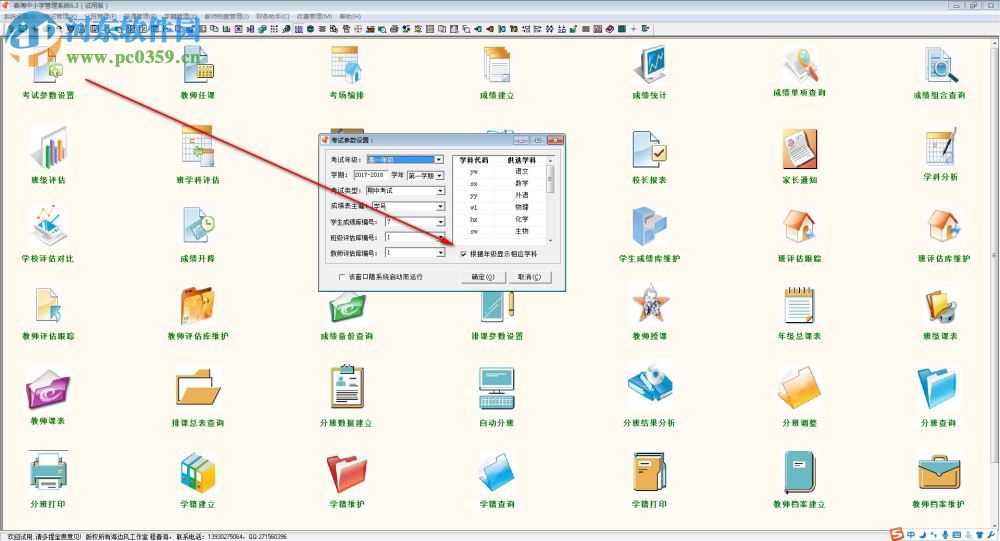
Task: Open the 分班查询 blue folder icon
Action: [x=938, y=389]
